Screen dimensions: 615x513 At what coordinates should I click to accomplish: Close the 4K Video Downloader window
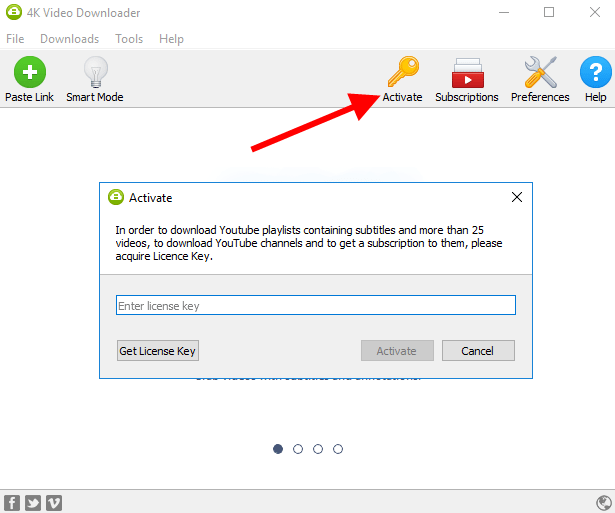click(x=595, y=12)
